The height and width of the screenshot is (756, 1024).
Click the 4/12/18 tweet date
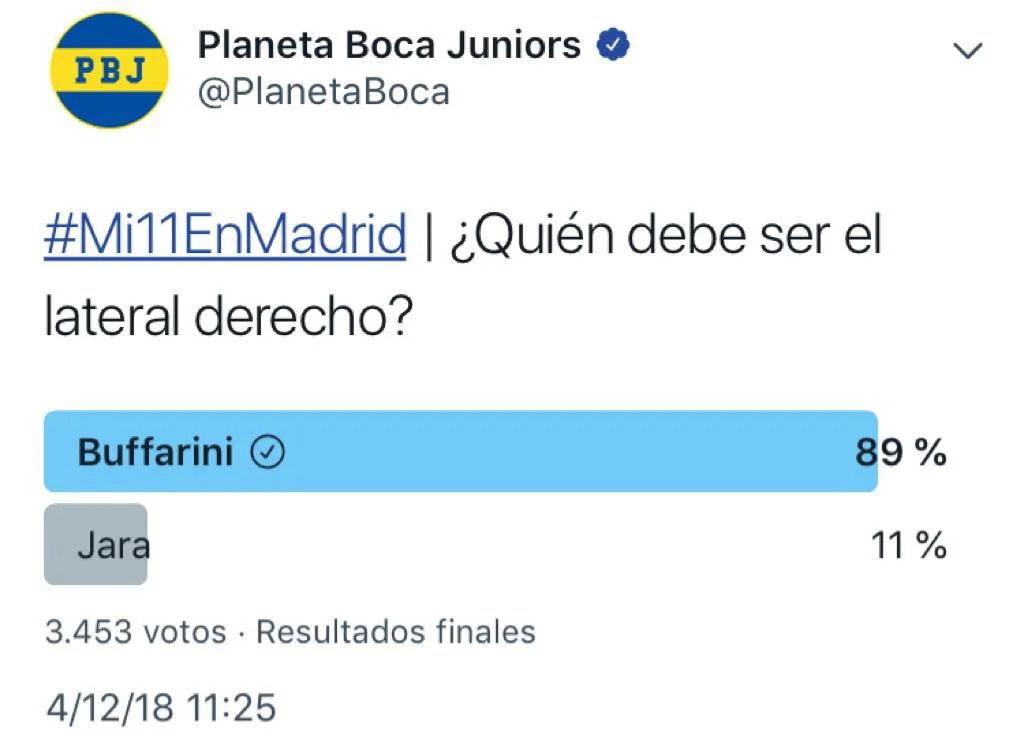[110, 708]
